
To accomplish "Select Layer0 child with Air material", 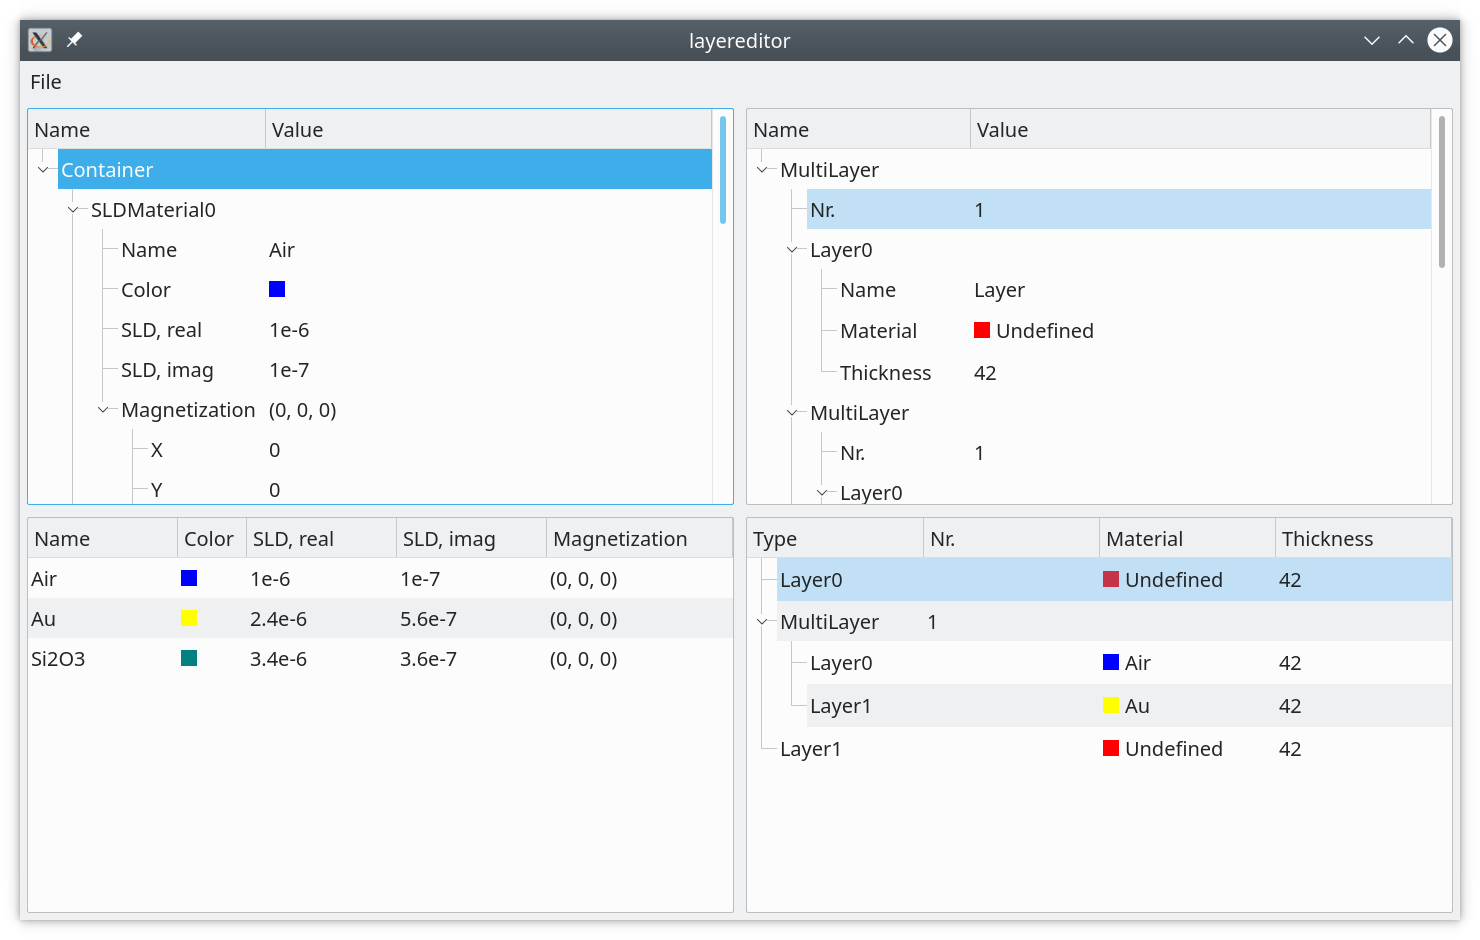I will pyautogui.click(x=1129, y=663).
